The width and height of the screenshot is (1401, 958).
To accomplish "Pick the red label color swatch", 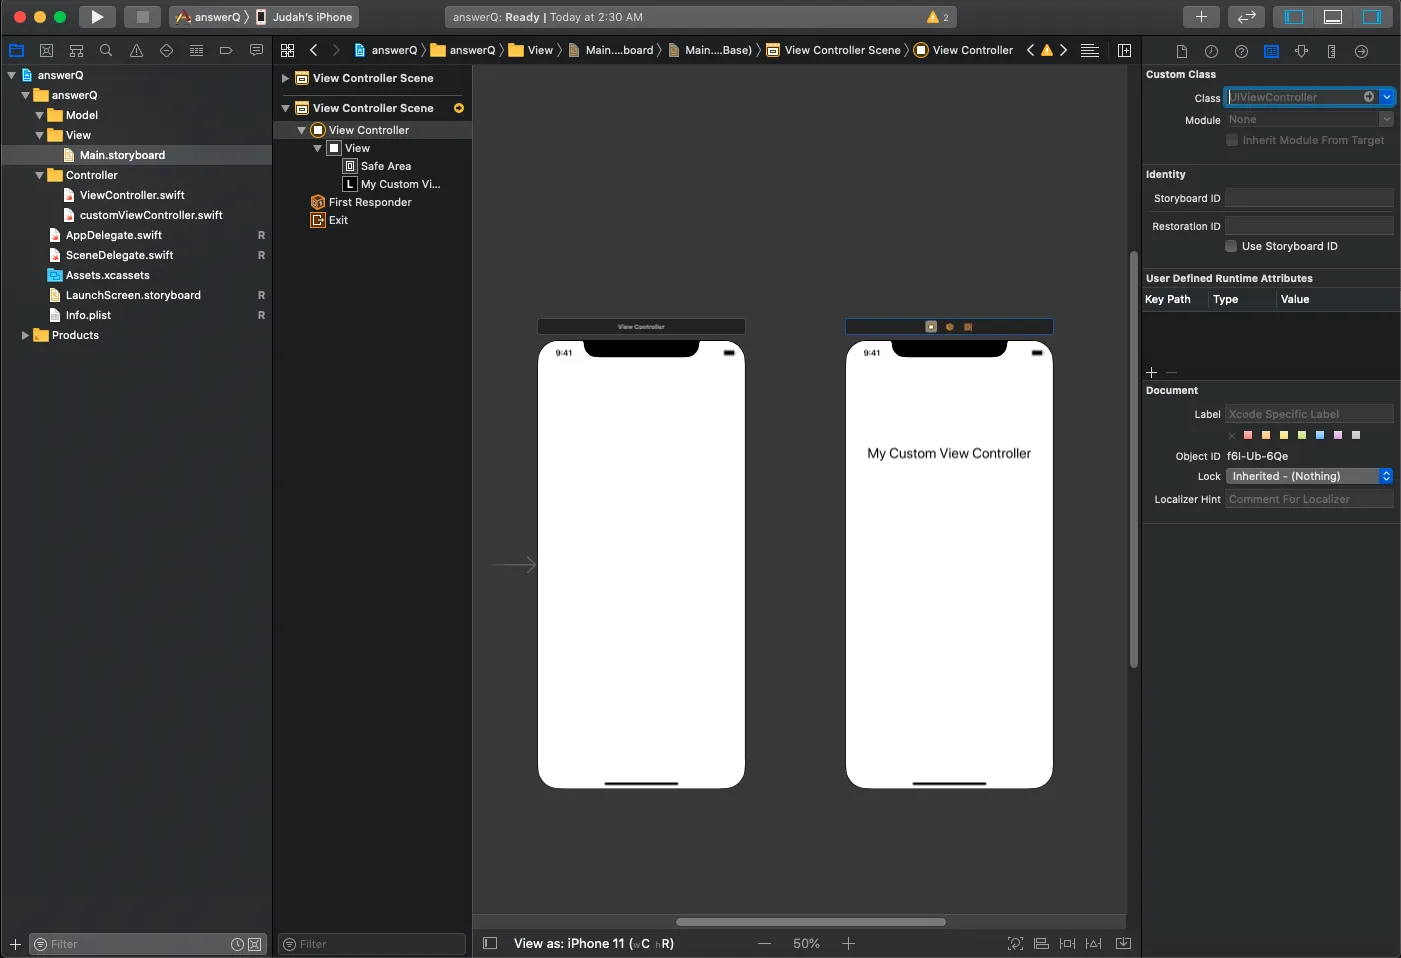I will coord(1248,435).
